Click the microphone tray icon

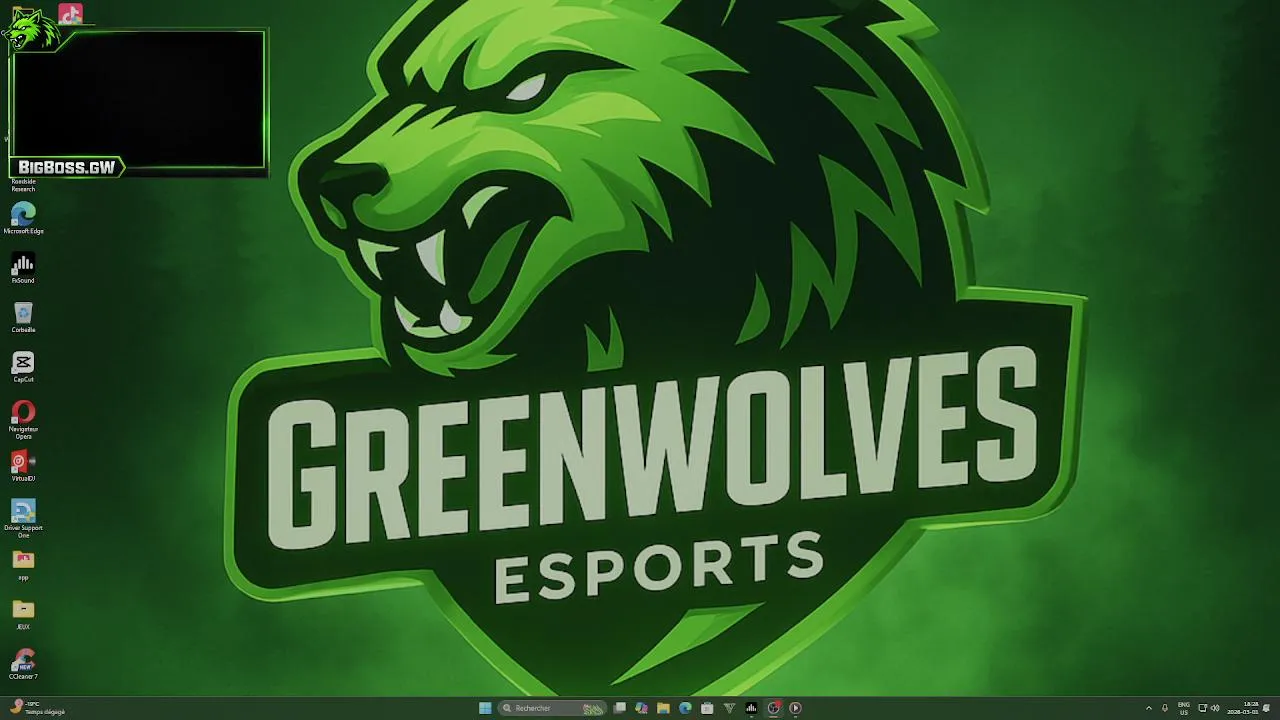1164,708
